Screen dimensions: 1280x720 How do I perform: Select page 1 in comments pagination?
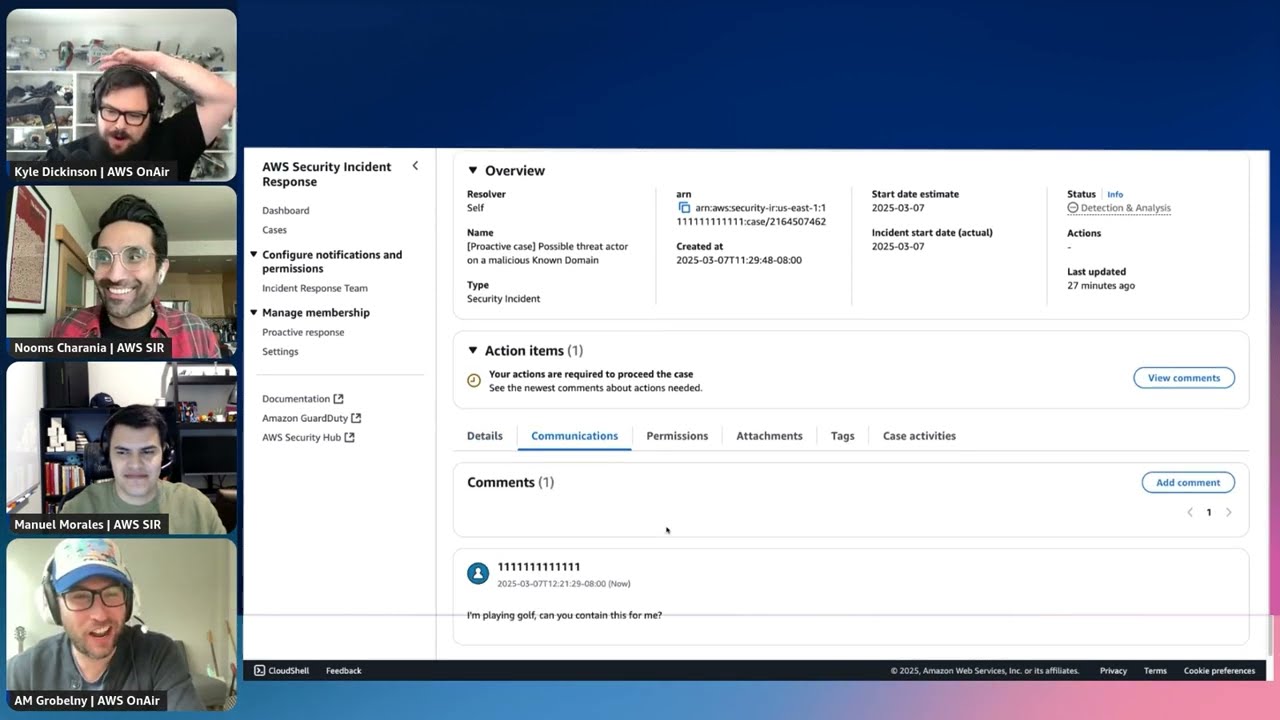1209,512
